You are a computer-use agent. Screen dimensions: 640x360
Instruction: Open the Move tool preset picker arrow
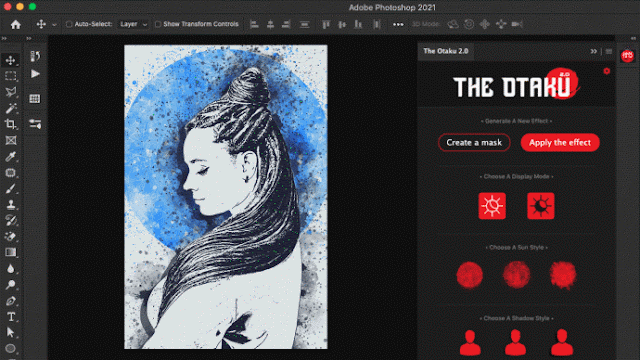54,24
